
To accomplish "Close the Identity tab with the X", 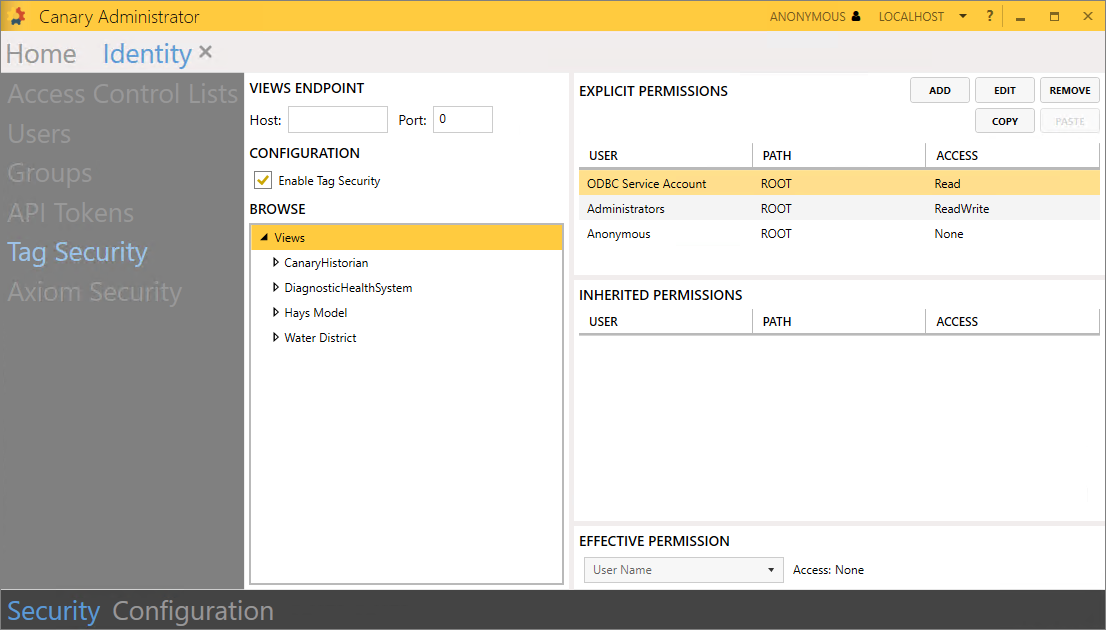I will click(205, 52).
